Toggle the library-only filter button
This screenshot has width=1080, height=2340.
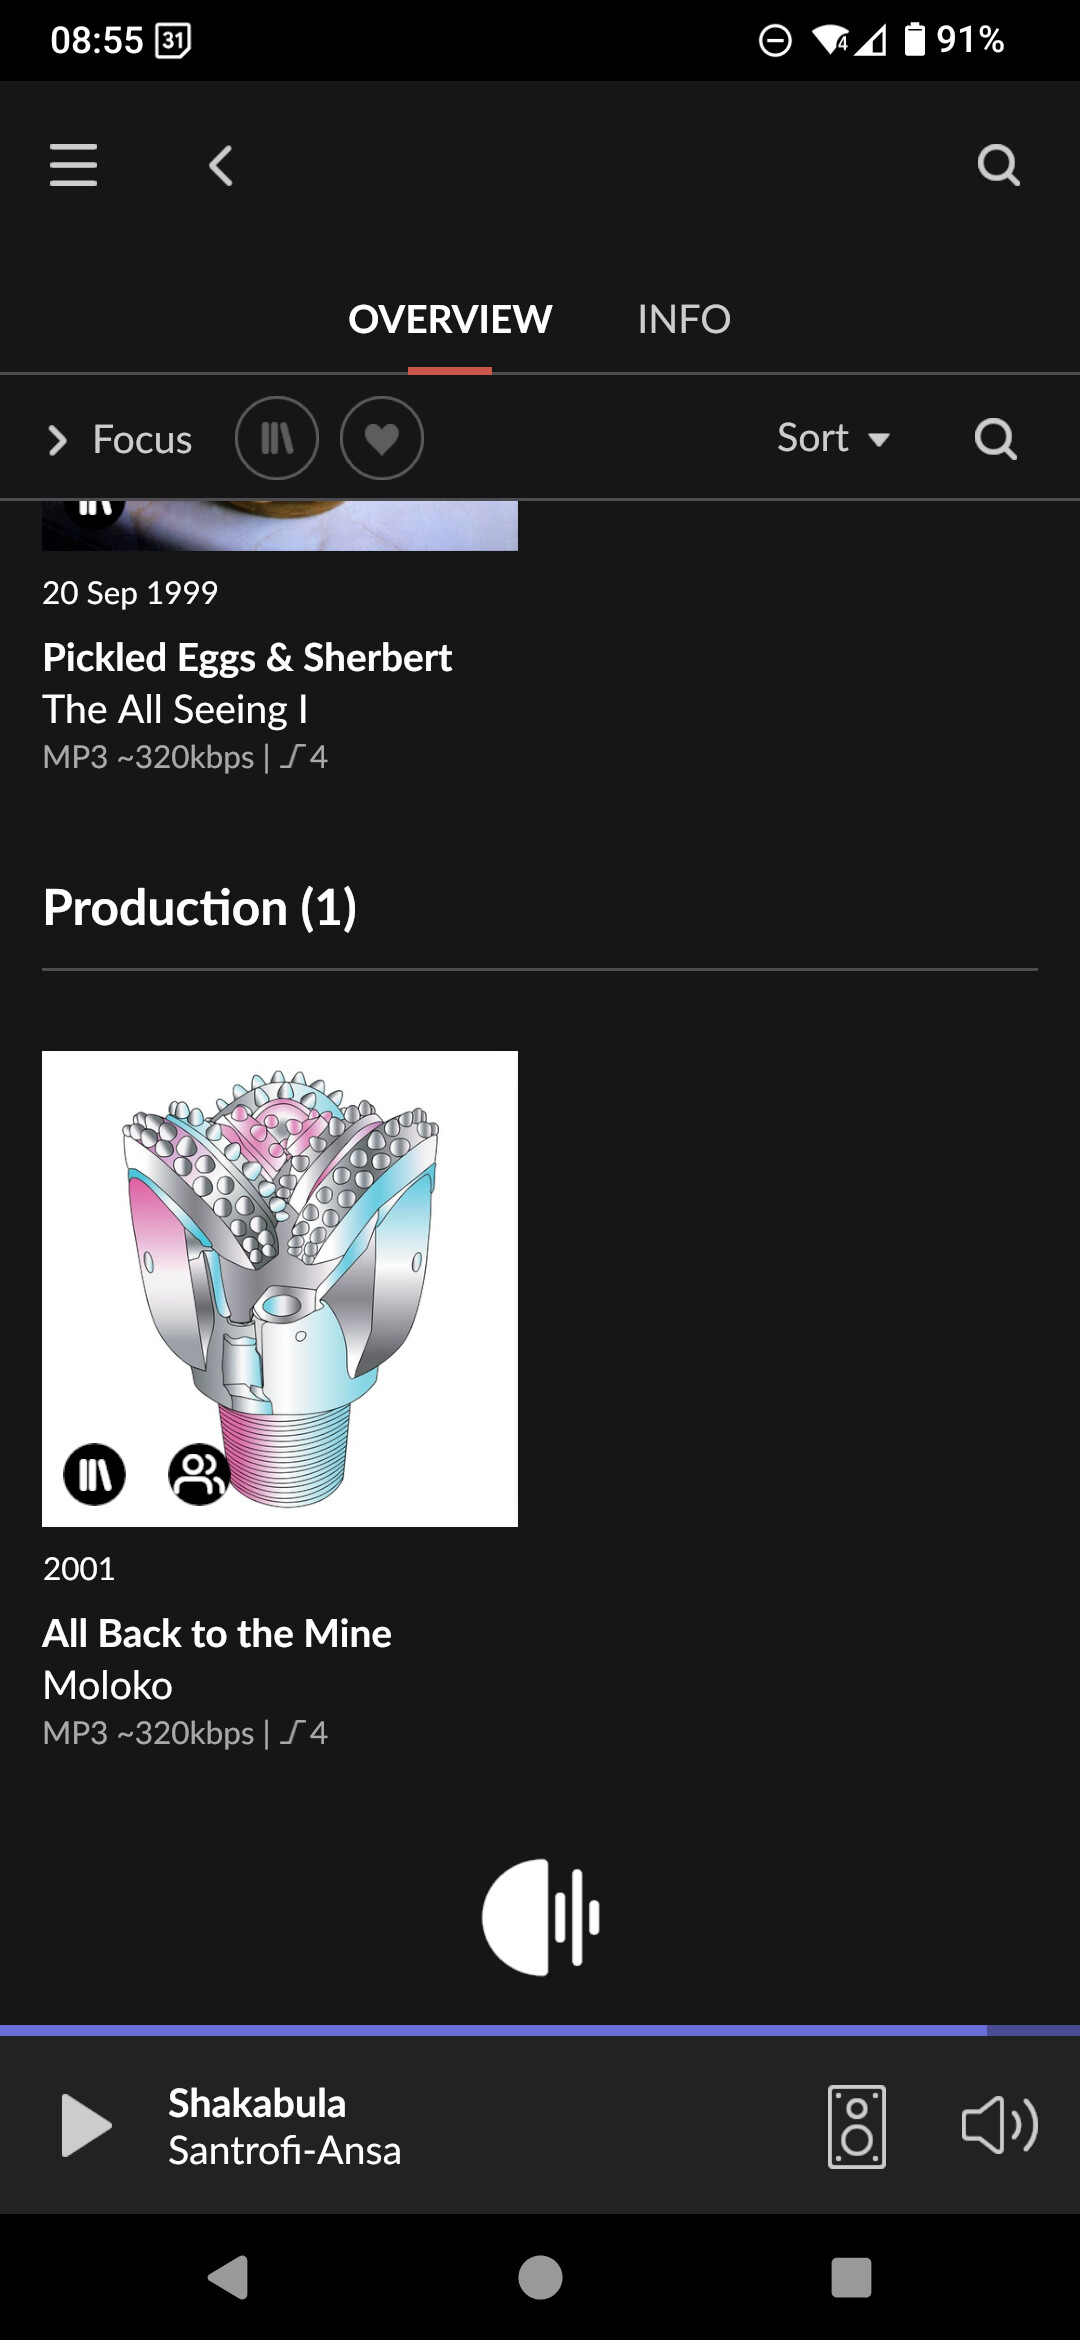coord(277,438)
